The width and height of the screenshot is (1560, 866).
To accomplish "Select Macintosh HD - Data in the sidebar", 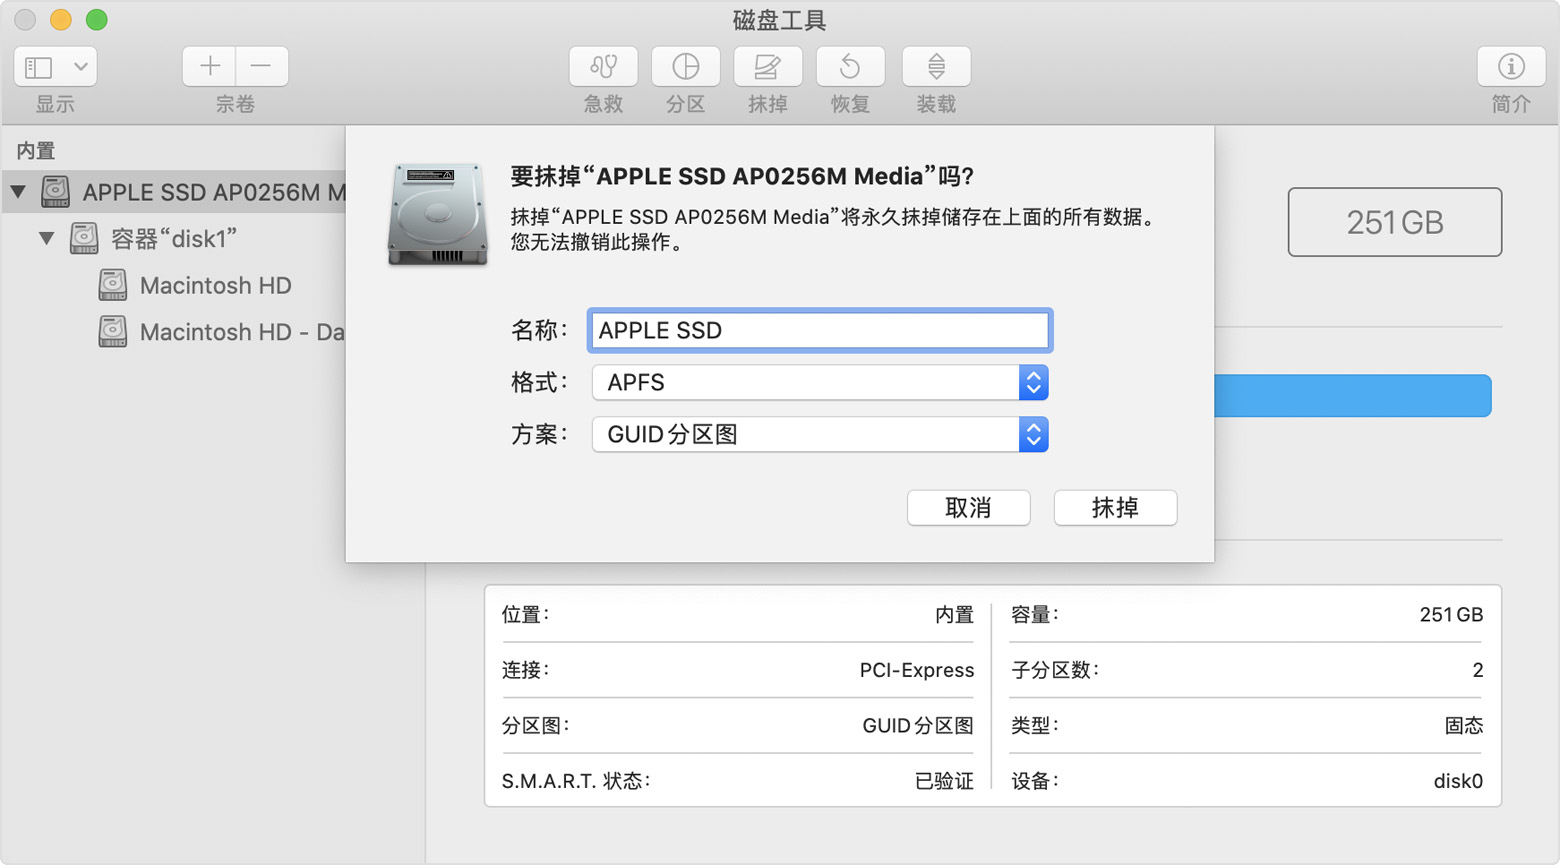I will click(x=230, y=332).
